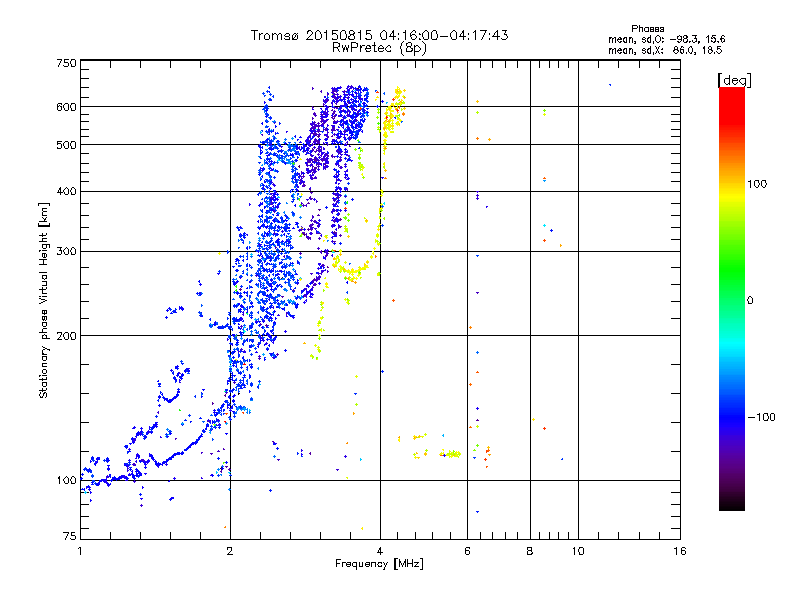Click the y-axis tick label '750'
Screen dimensions: 800x600
coord(66,63)
